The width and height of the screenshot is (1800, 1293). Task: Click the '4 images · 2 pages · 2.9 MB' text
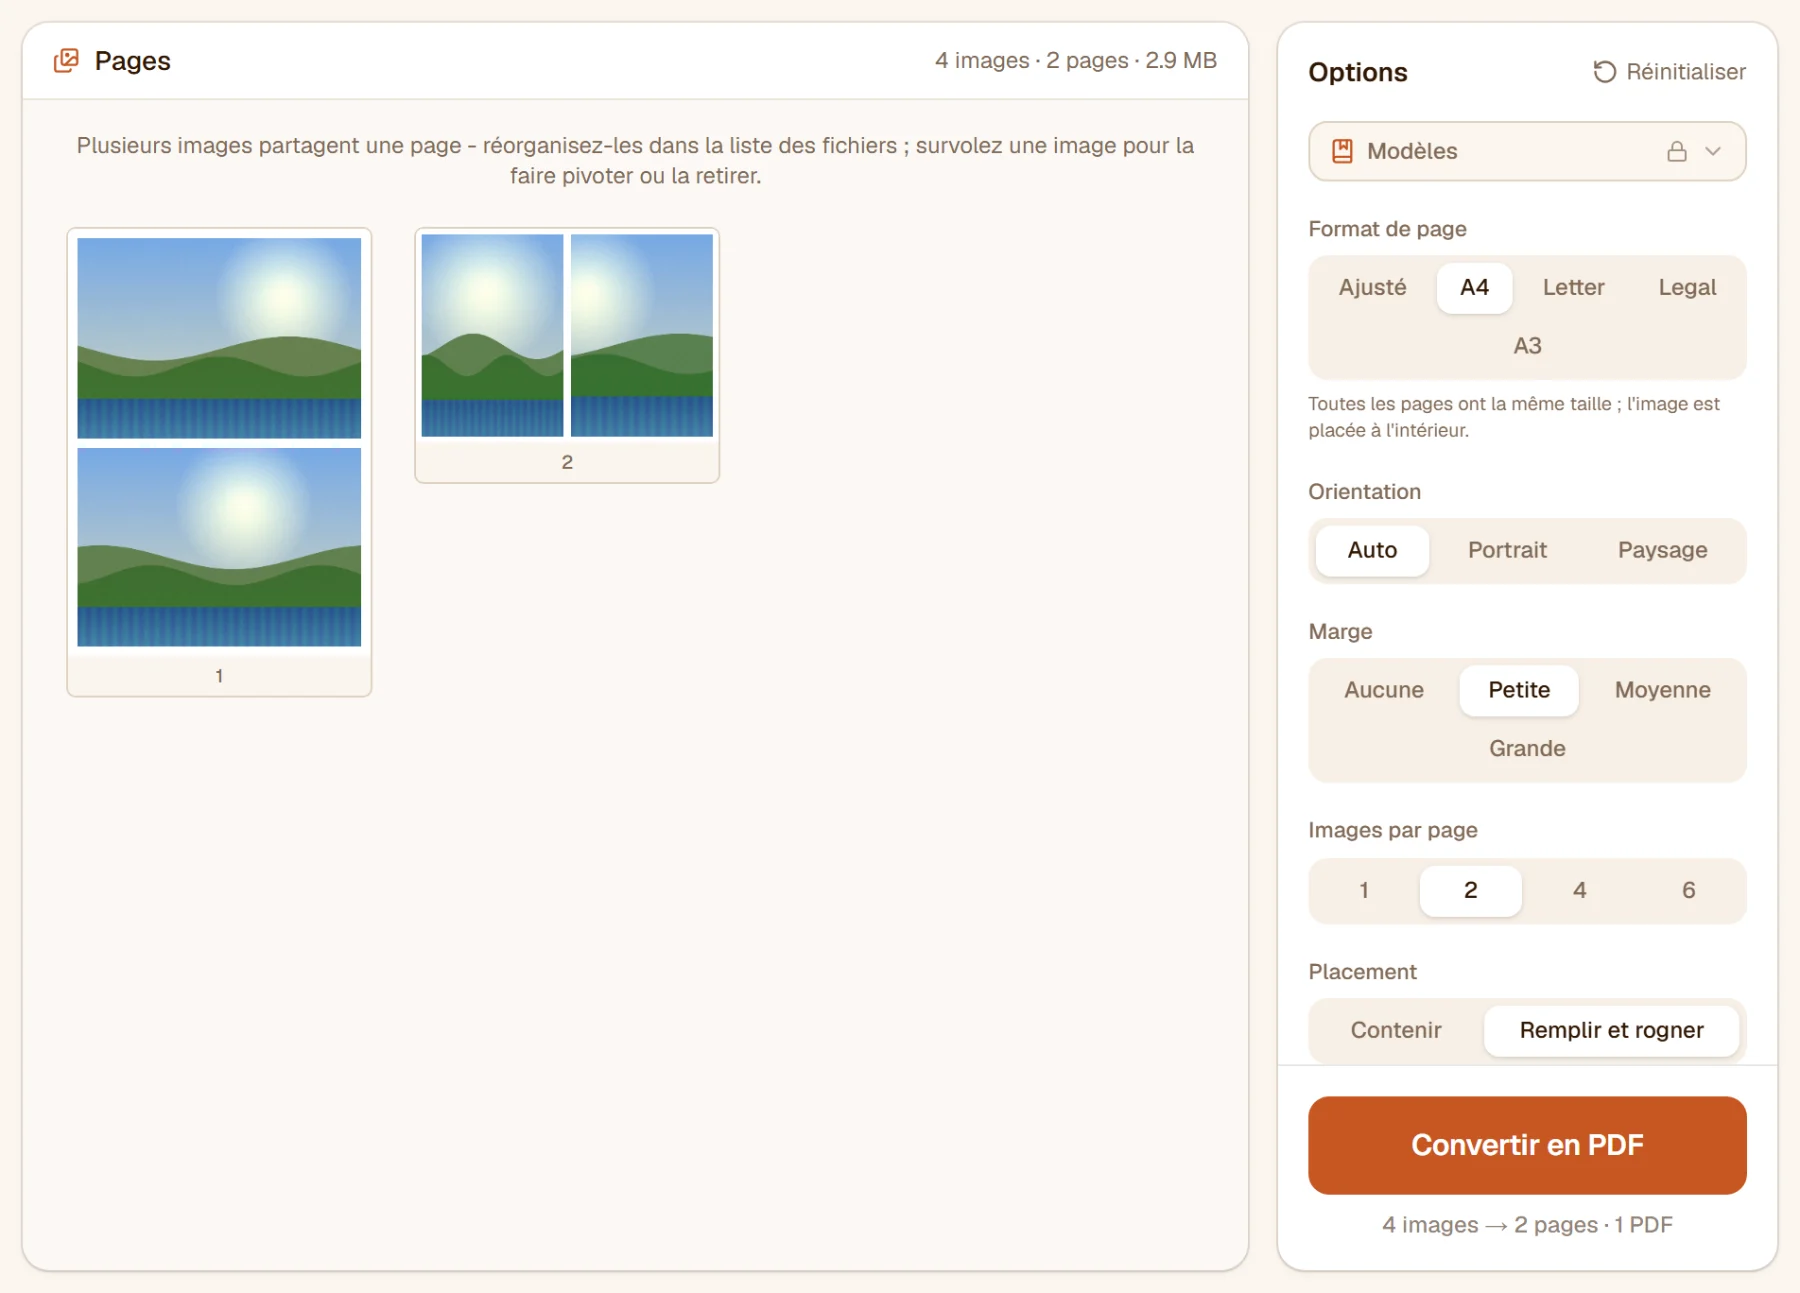(1076, 61)
